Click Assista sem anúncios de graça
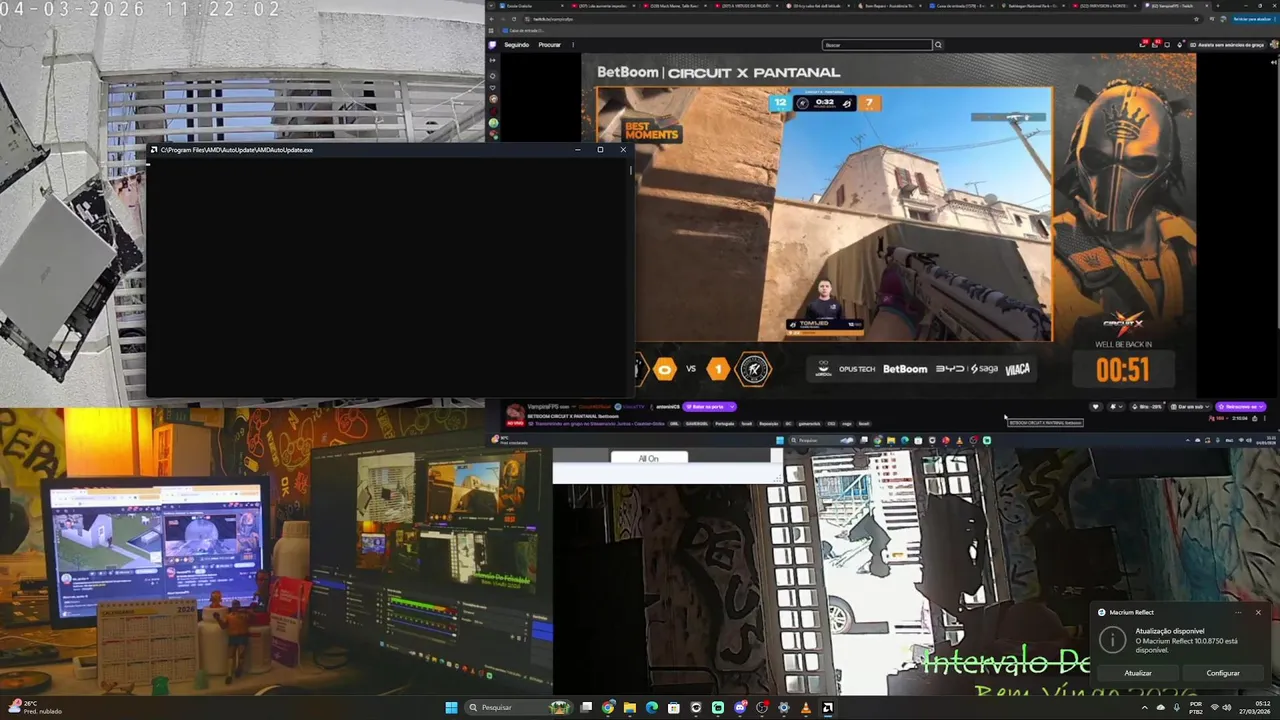 pyautogui.click(x=1229, y=45)
